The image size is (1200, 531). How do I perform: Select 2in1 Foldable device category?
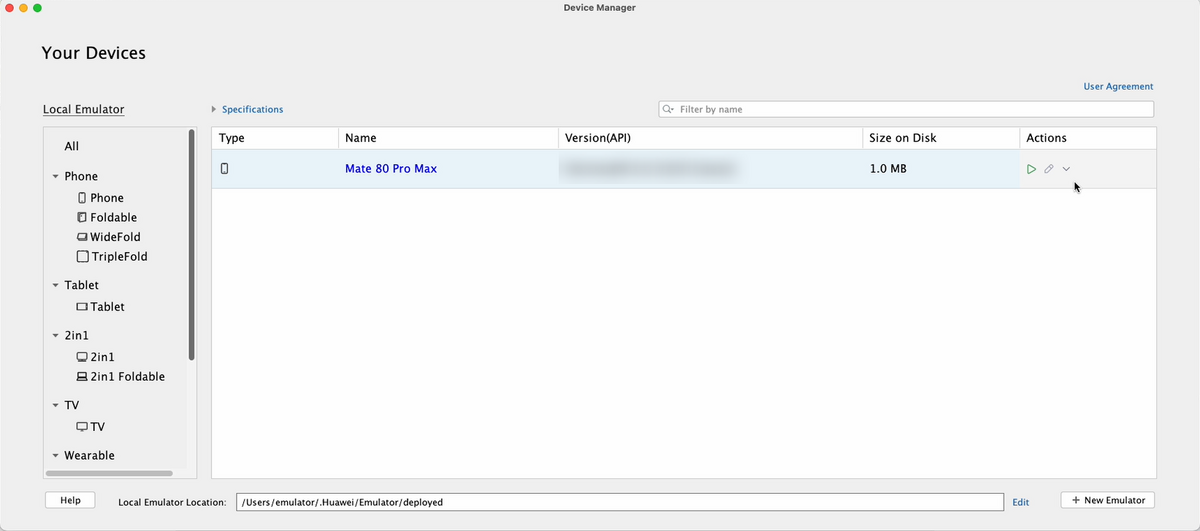pyautogui.click(x=127, y=377)
